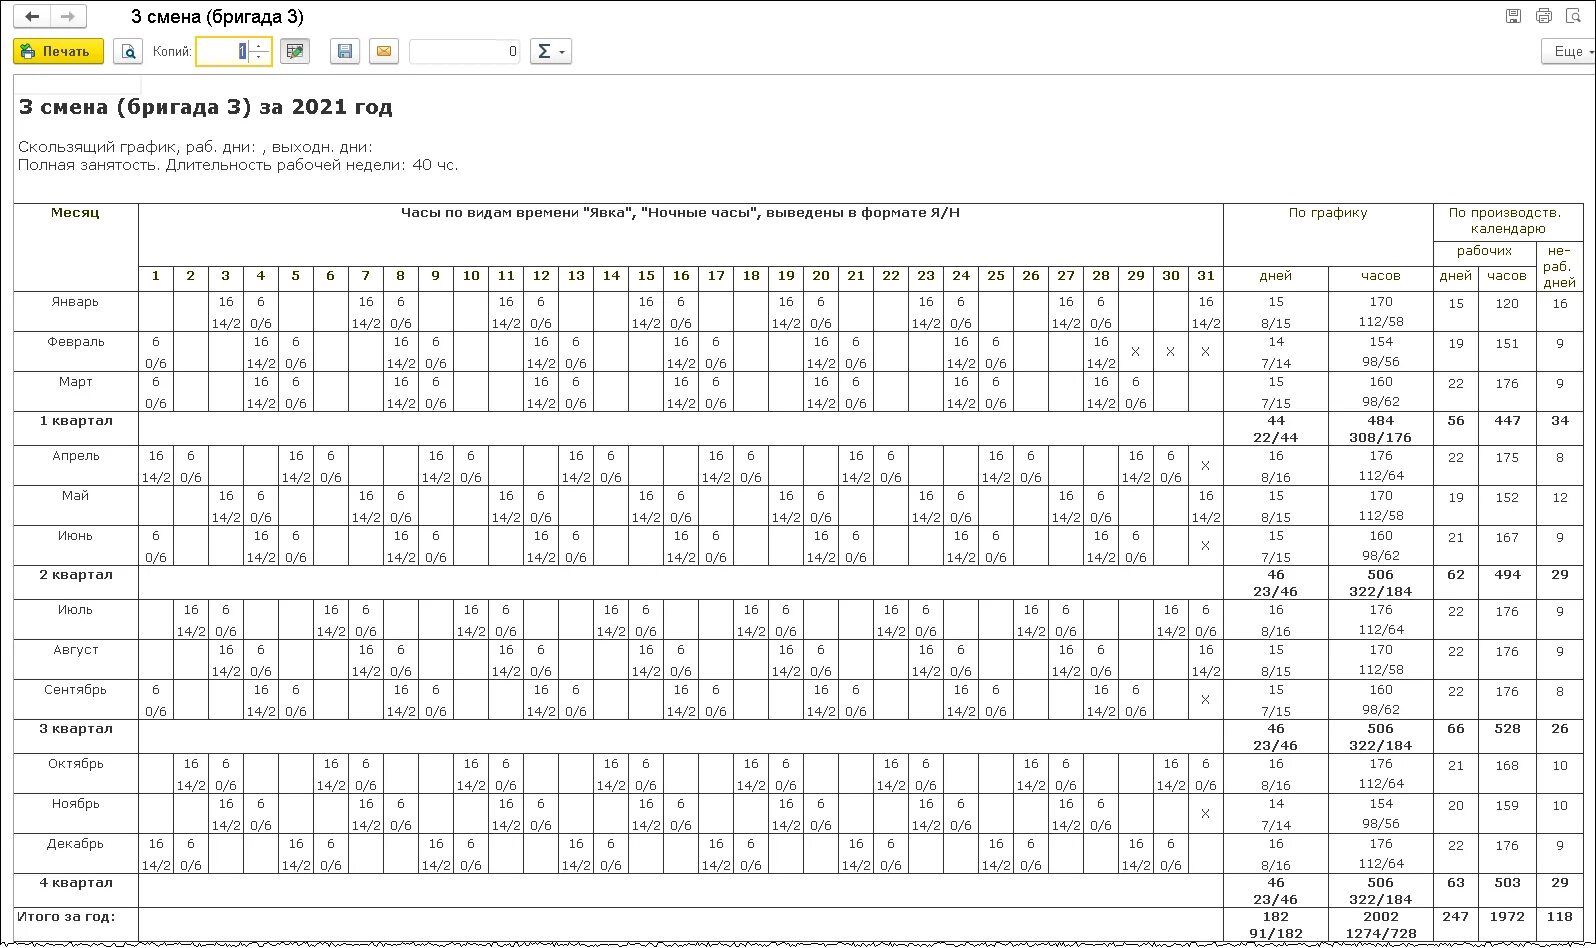Click the yearly total hours cell 2002
This screenshot has width=1596, height=948.
click(x=1381, y=916)
